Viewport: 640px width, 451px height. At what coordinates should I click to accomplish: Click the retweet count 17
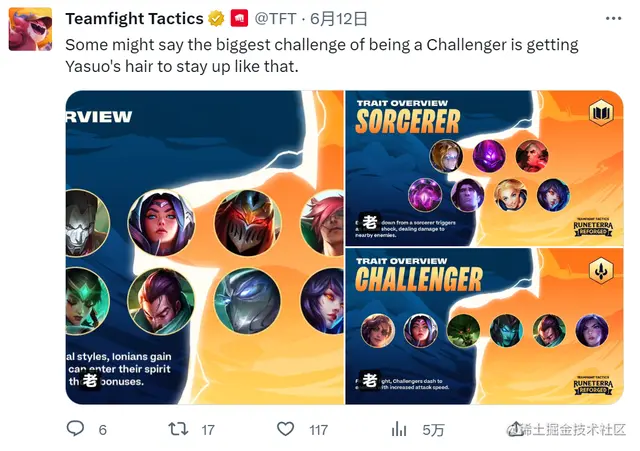208,430
